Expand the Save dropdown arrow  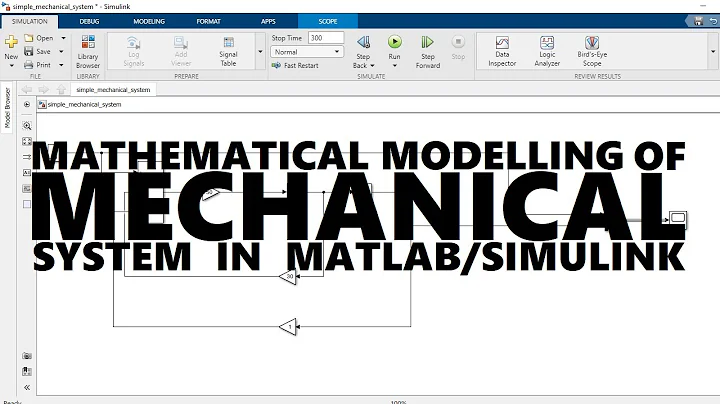coord(62,51)
